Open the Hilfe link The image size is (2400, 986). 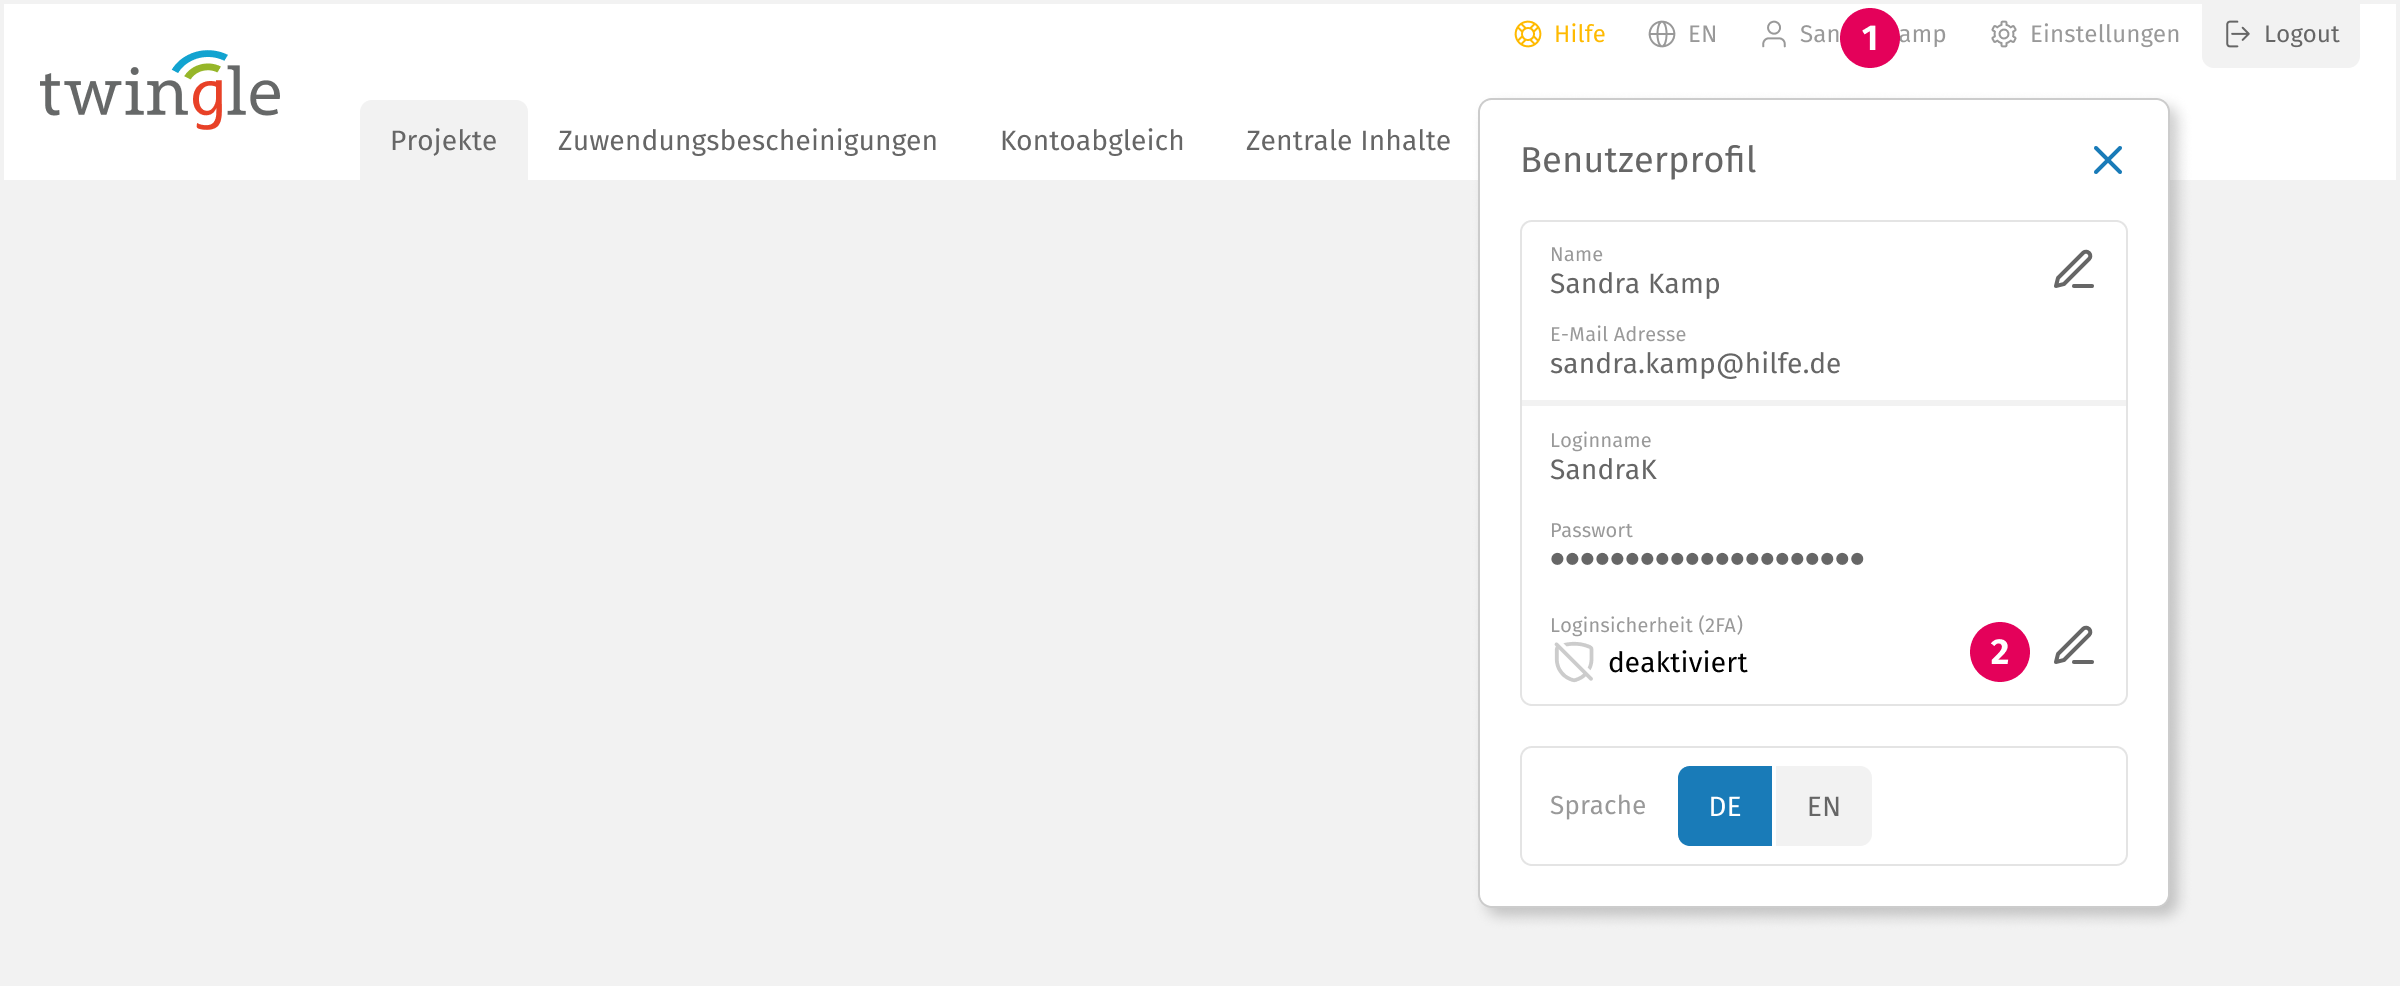[1579, 35]
